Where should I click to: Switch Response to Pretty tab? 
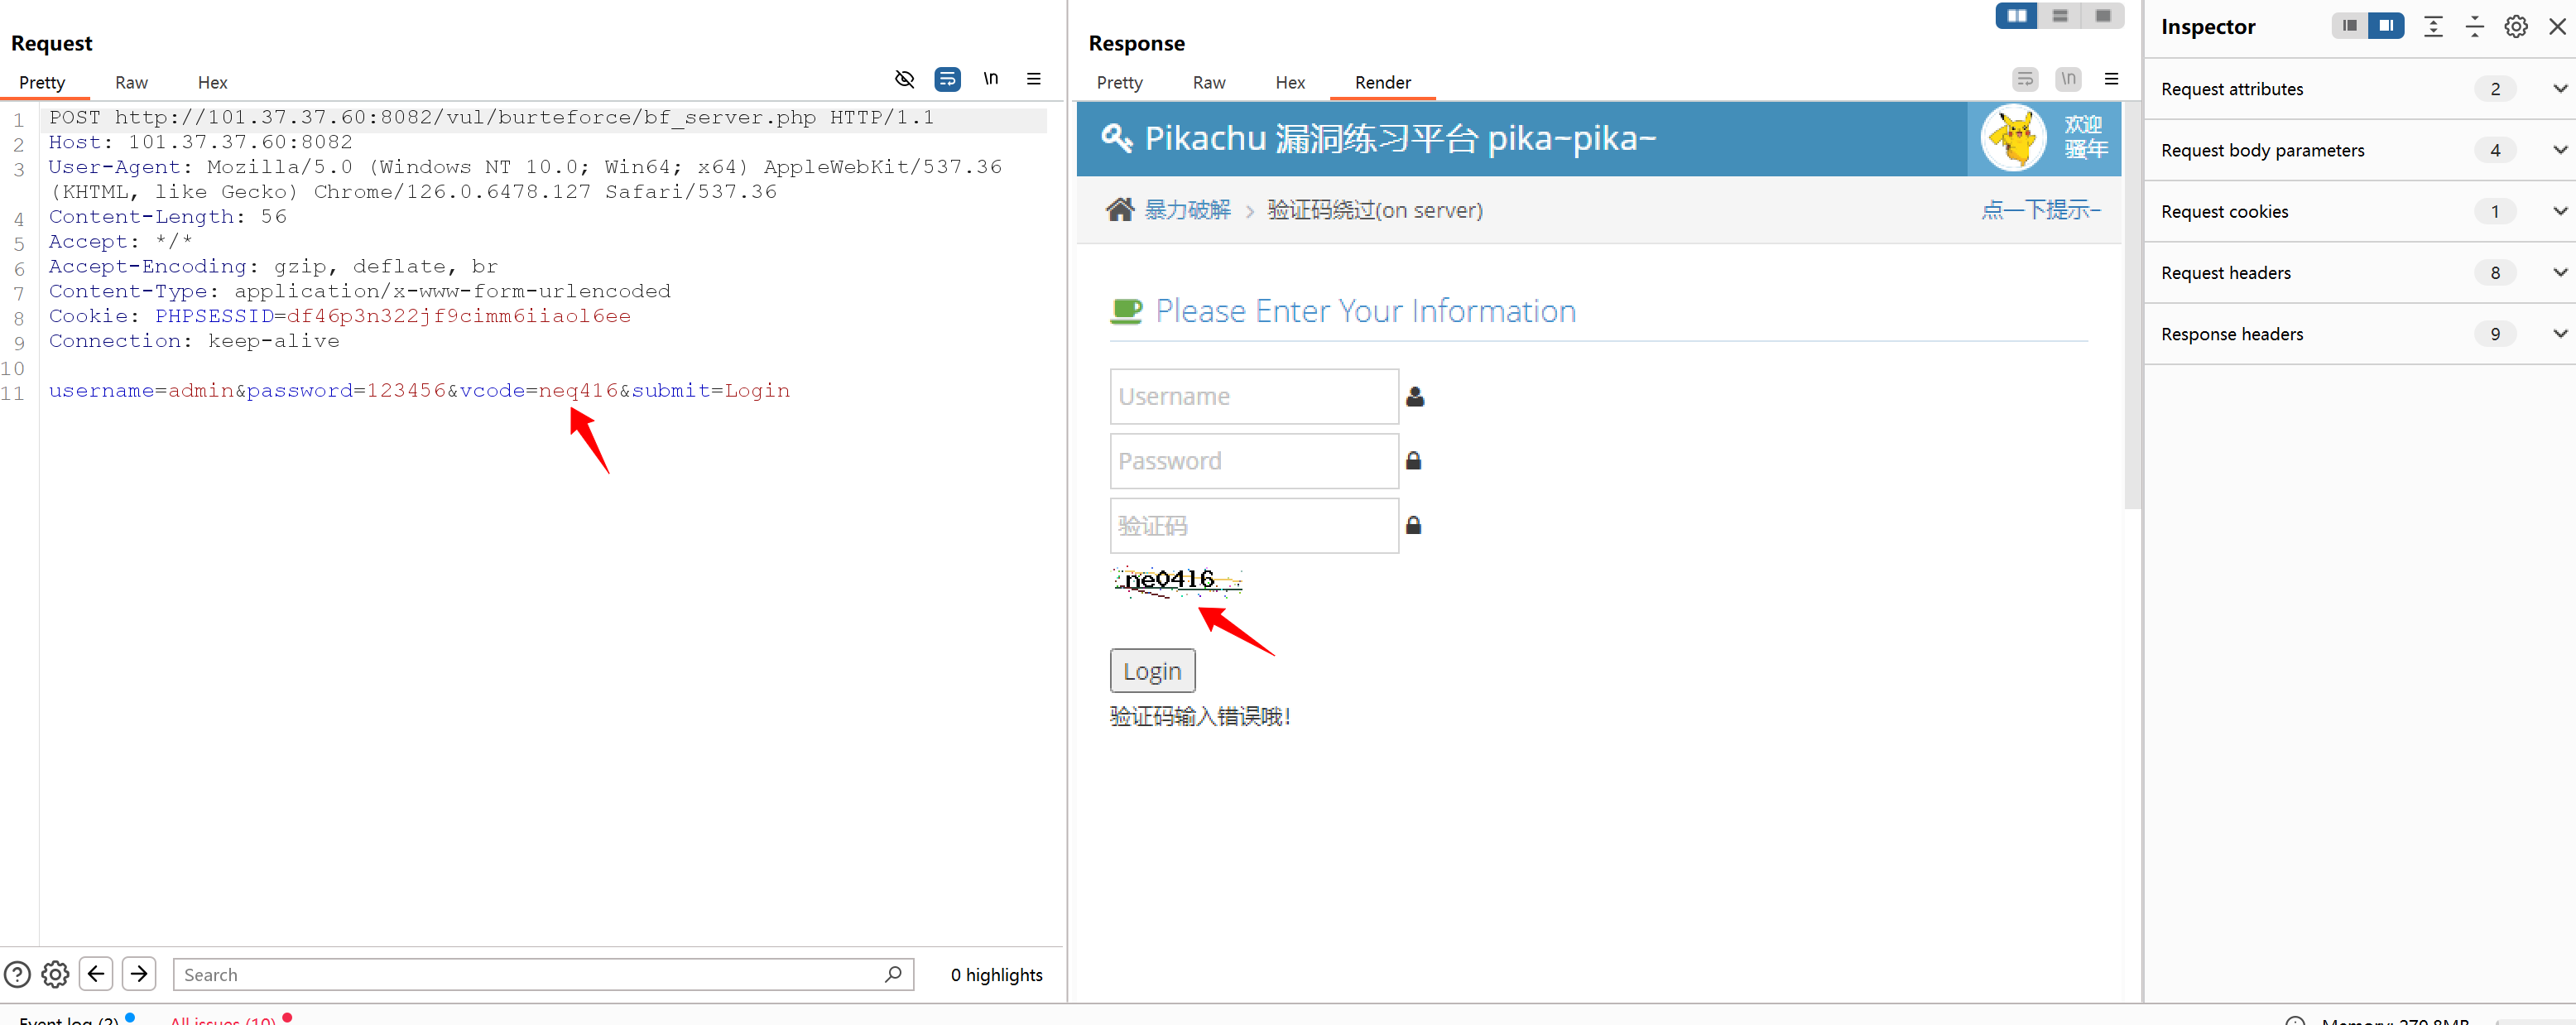(1118, 83)
